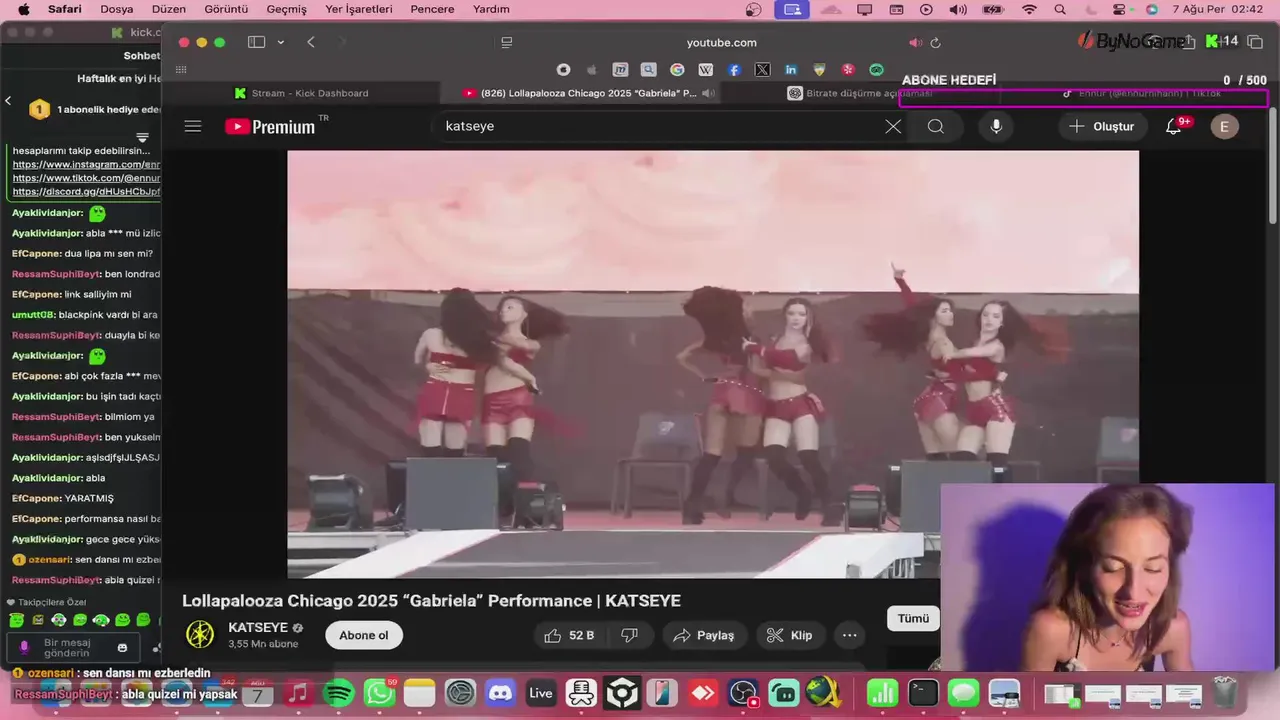This screenshot has width=1280, height=720.
Task: Click the youtube.com address bar
Action: coord(721,42)
